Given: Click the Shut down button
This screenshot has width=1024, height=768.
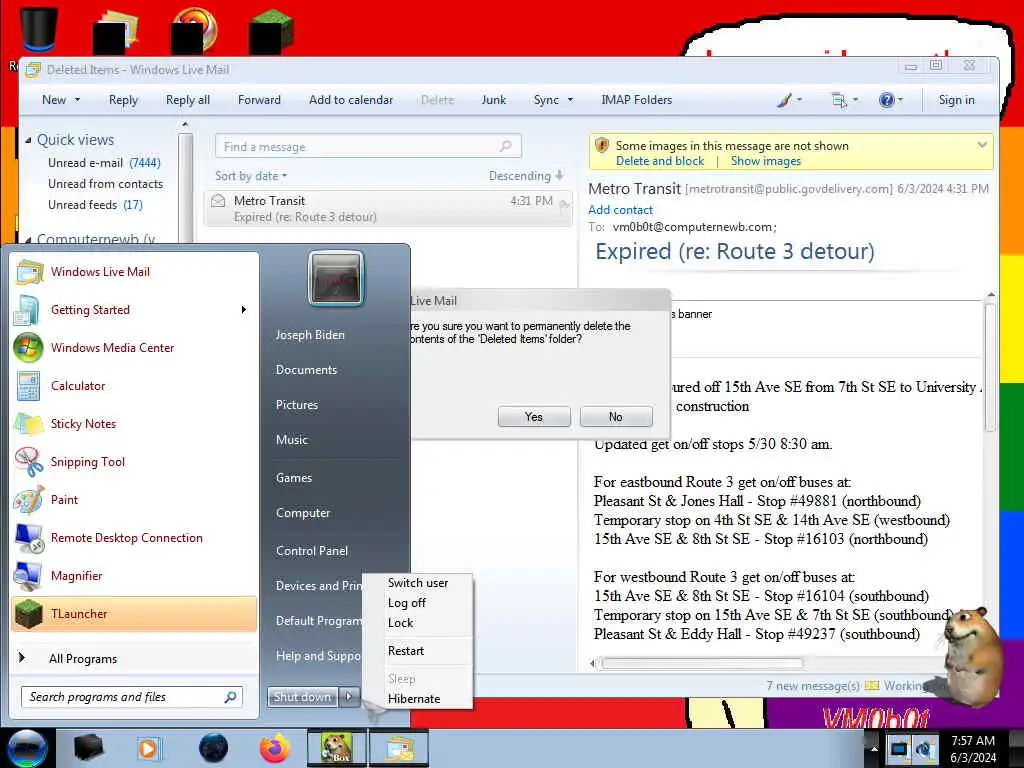Looking at the screenshot, I should (x=302, y=697).
